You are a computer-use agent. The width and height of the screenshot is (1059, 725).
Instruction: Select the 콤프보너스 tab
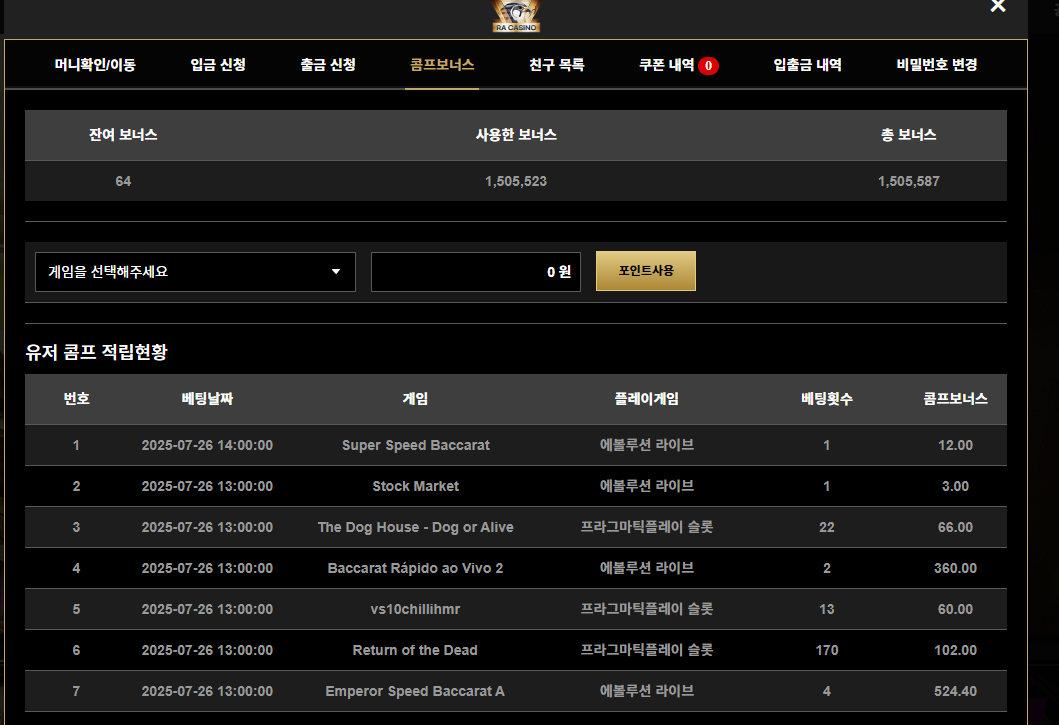click(x=442, y=65)
